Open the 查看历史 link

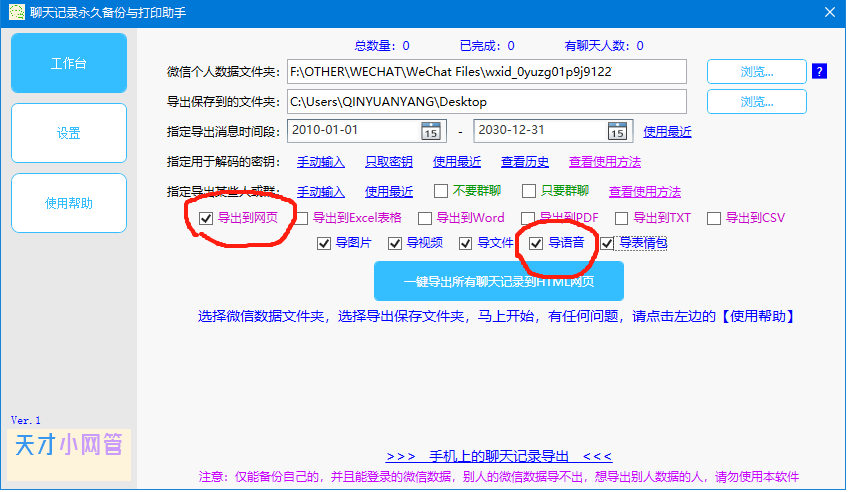tap(525, 162)
